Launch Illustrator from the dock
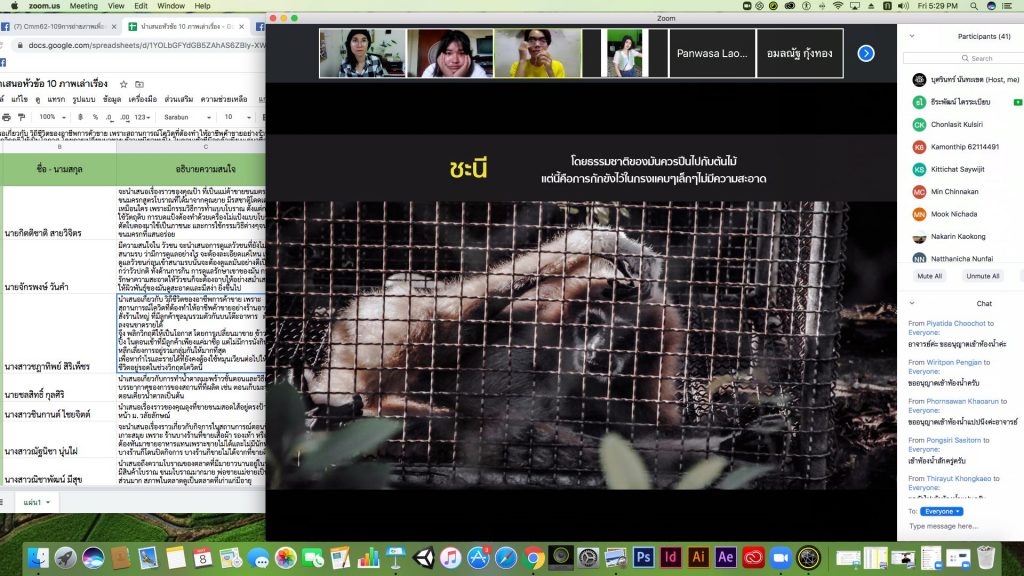 pos(699,557)
